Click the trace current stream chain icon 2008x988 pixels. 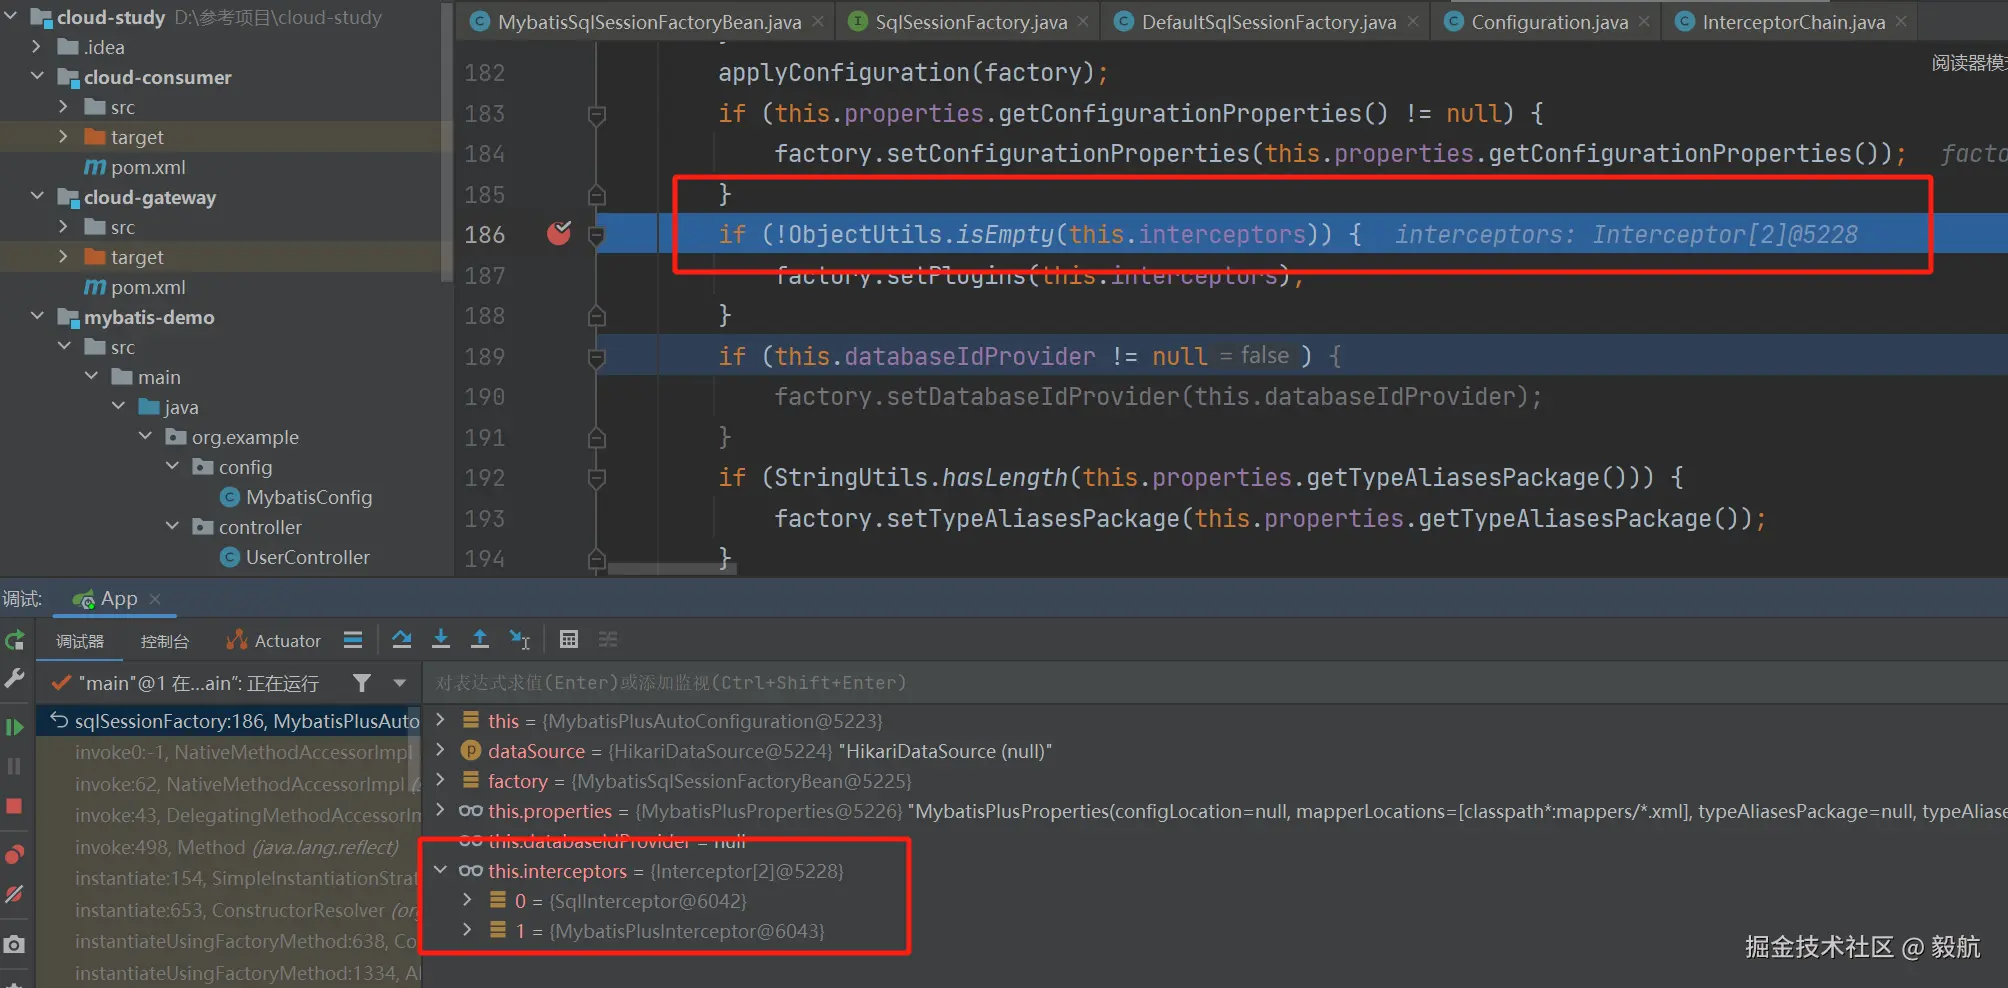click(x=608, y=640)
